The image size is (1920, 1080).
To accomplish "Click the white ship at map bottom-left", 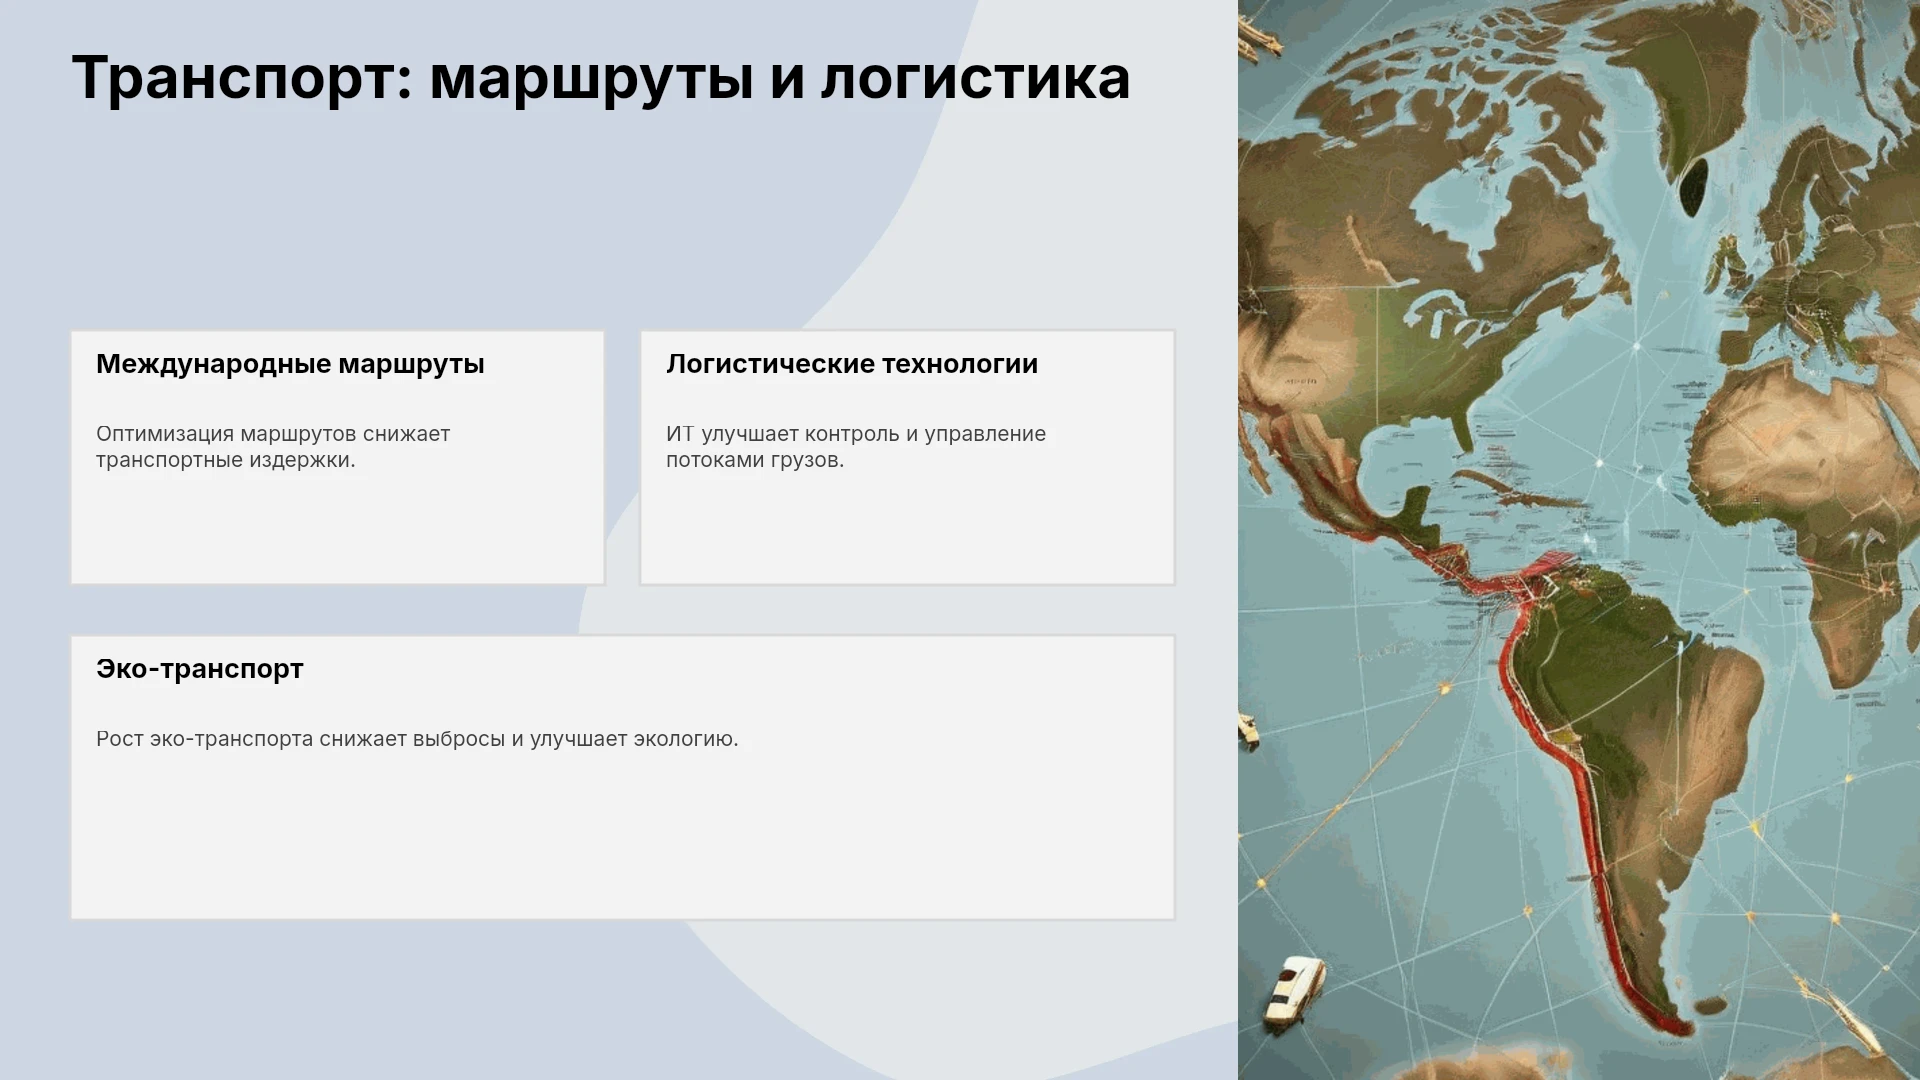I will click(x=1294, y=988).
